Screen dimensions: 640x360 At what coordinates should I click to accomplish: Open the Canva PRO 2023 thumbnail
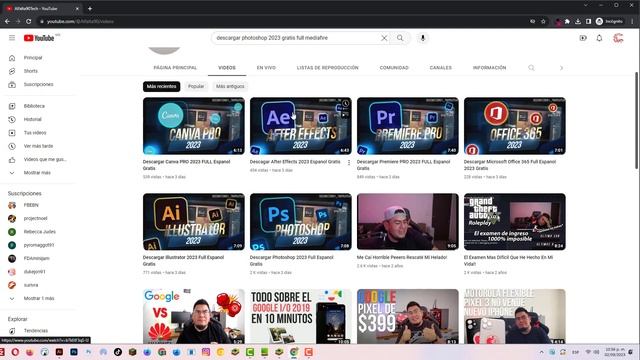tap(194, 126)
